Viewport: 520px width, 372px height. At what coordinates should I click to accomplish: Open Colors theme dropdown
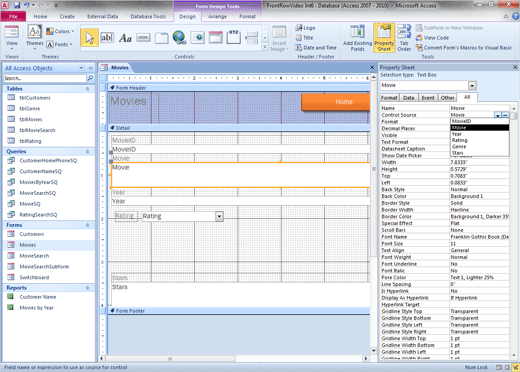point(60,31)
